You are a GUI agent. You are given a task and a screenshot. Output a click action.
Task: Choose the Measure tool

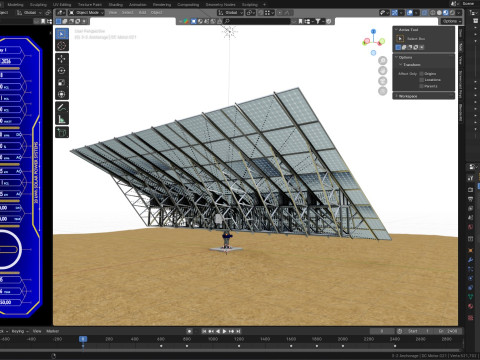coord(62,119)
